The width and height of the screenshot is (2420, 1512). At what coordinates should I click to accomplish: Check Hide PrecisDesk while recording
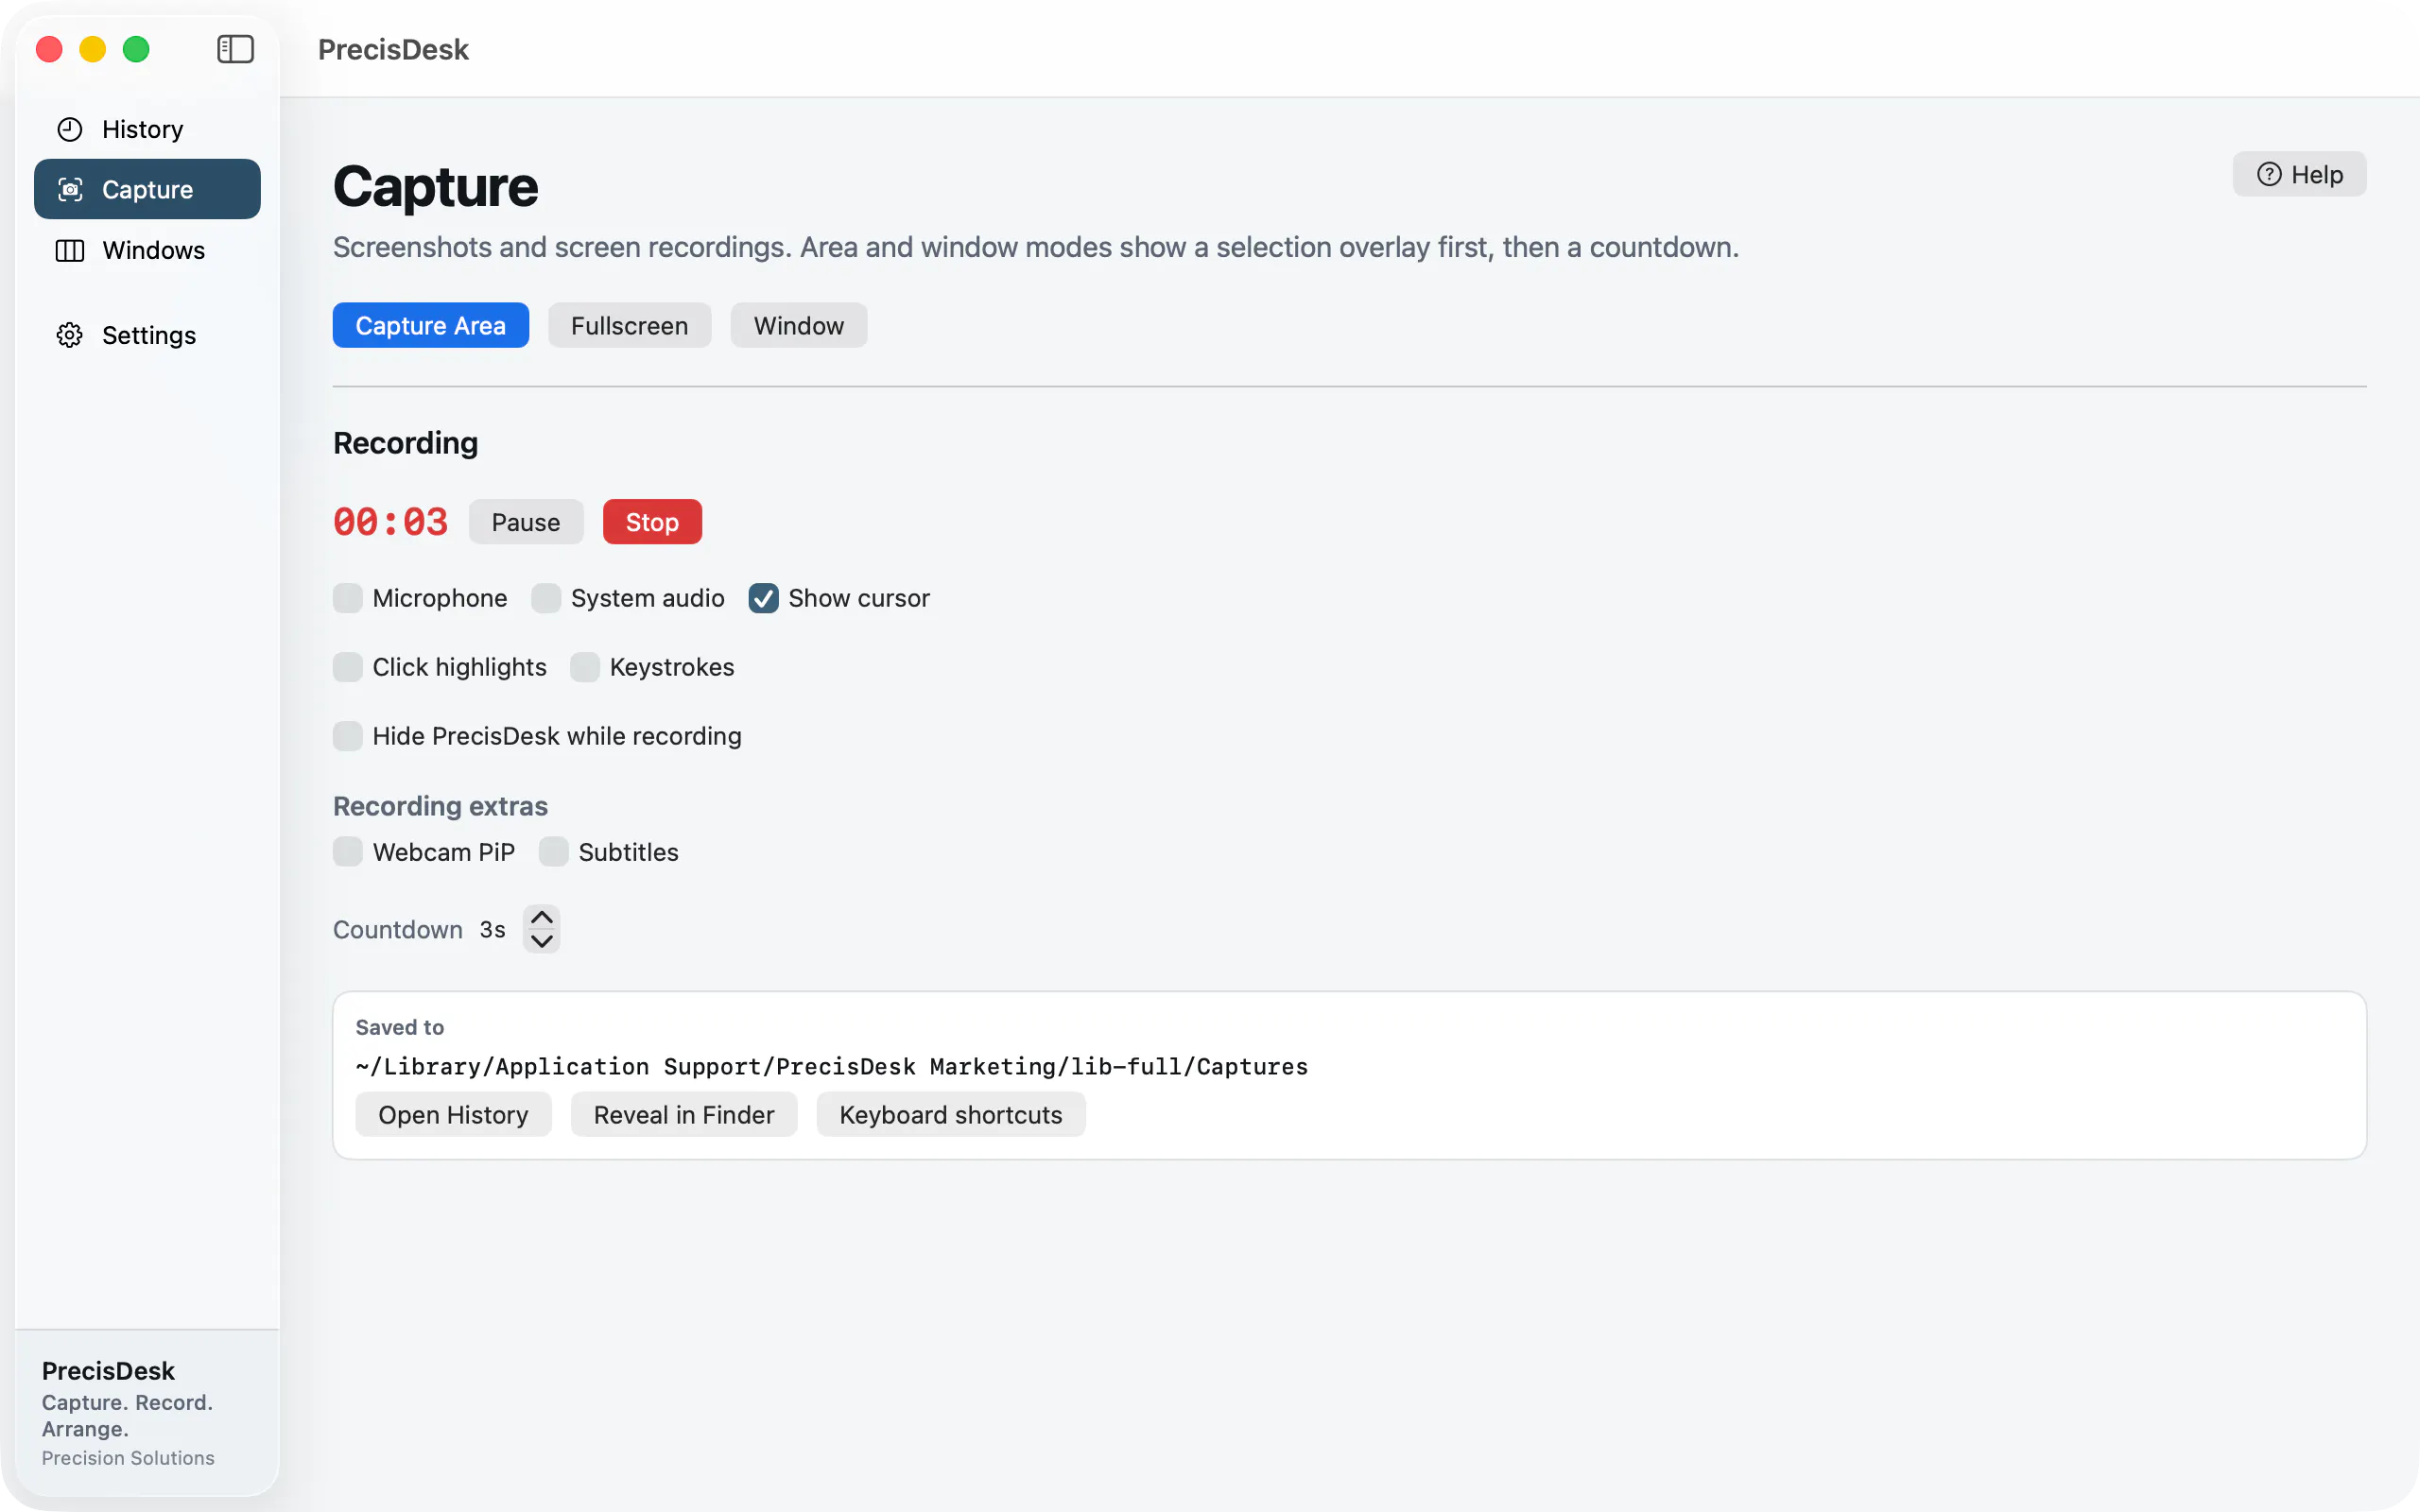coord(347,736)
